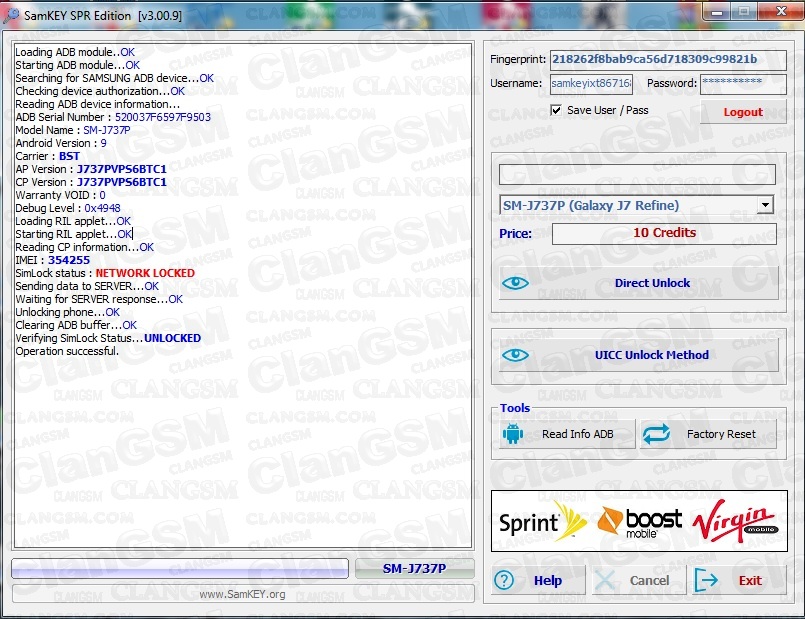The width and height of the screenshot is (805, 619).
Task: Open Help
Action: 538,581
